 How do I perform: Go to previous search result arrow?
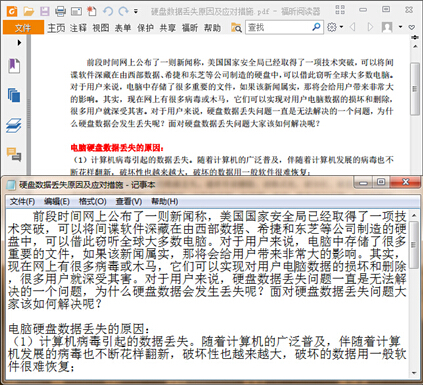352,27
